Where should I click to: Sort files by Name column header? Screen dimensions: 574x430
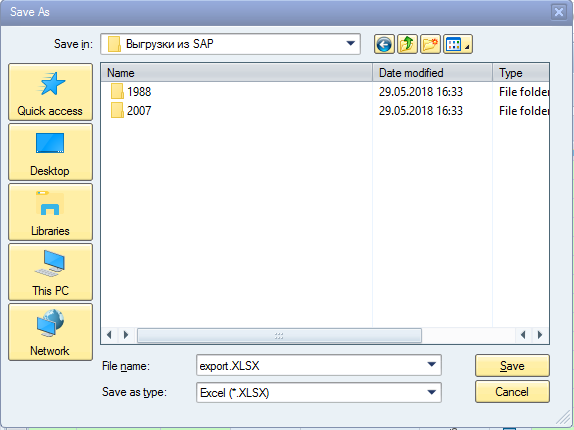point(237,73)
